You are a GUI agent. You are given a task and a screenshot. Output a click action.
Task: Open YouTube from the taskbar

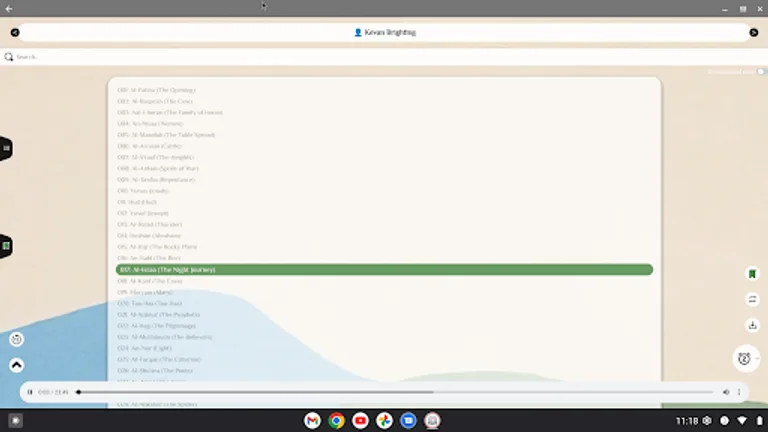360,420
